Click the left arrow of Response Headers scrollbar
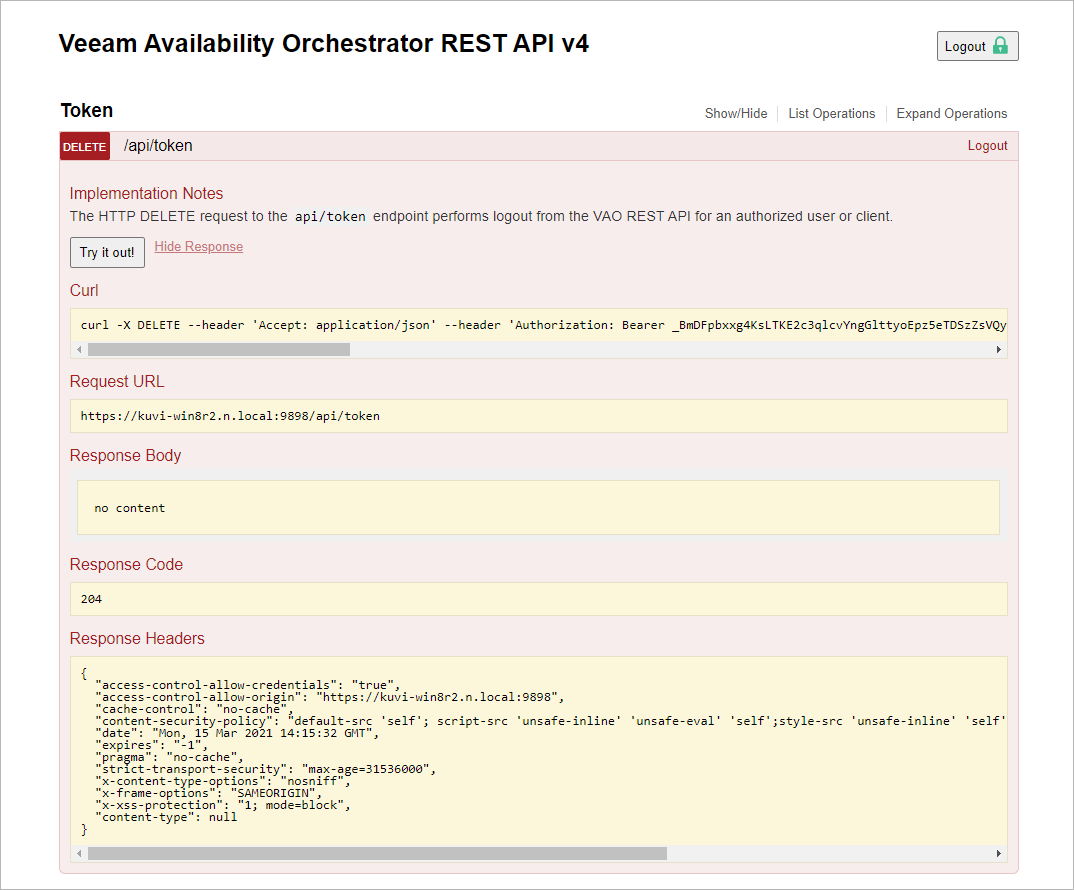This screenshot has height=890, width=1074. point(79,853)
